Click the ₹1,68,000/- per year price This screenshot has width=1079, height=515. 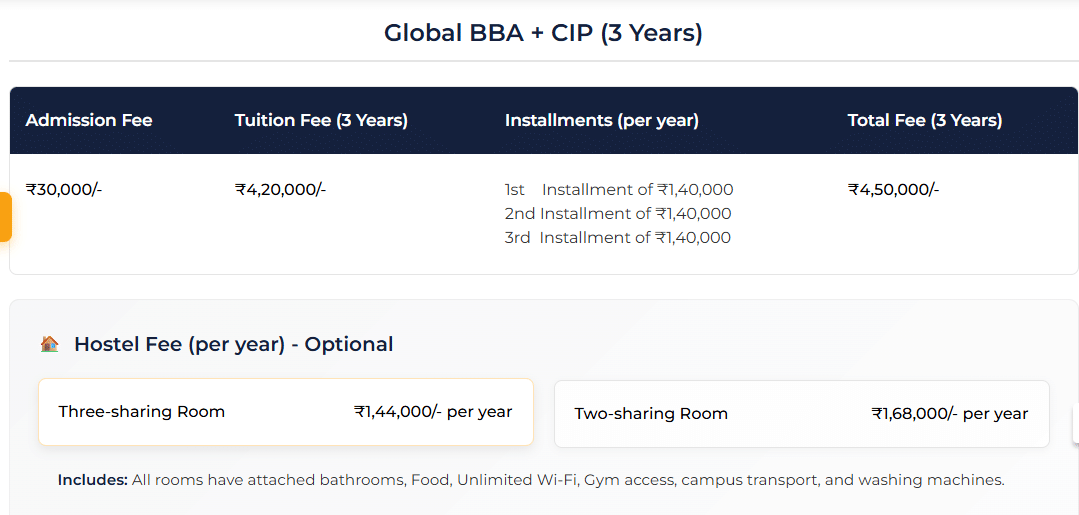click(949, 413)
